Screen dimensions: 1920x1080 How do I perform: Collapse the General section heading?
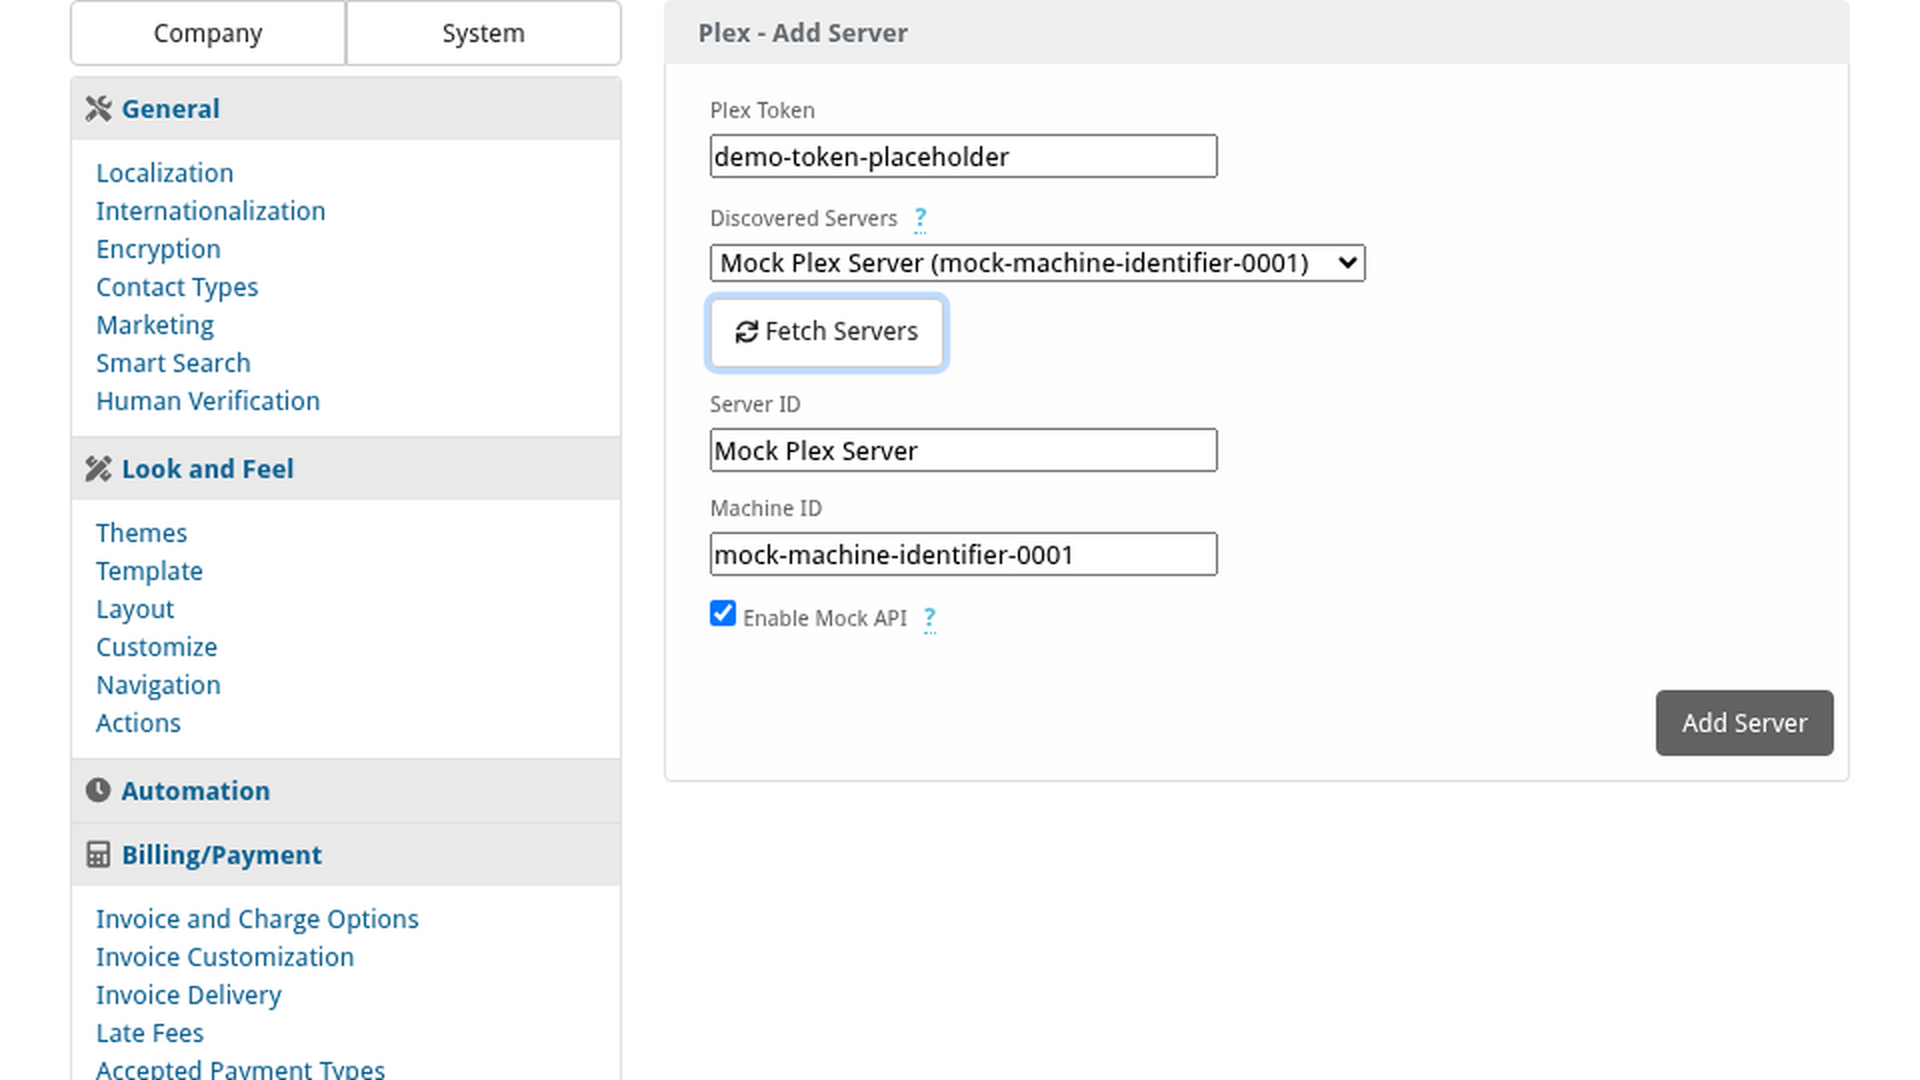(346, 109)
